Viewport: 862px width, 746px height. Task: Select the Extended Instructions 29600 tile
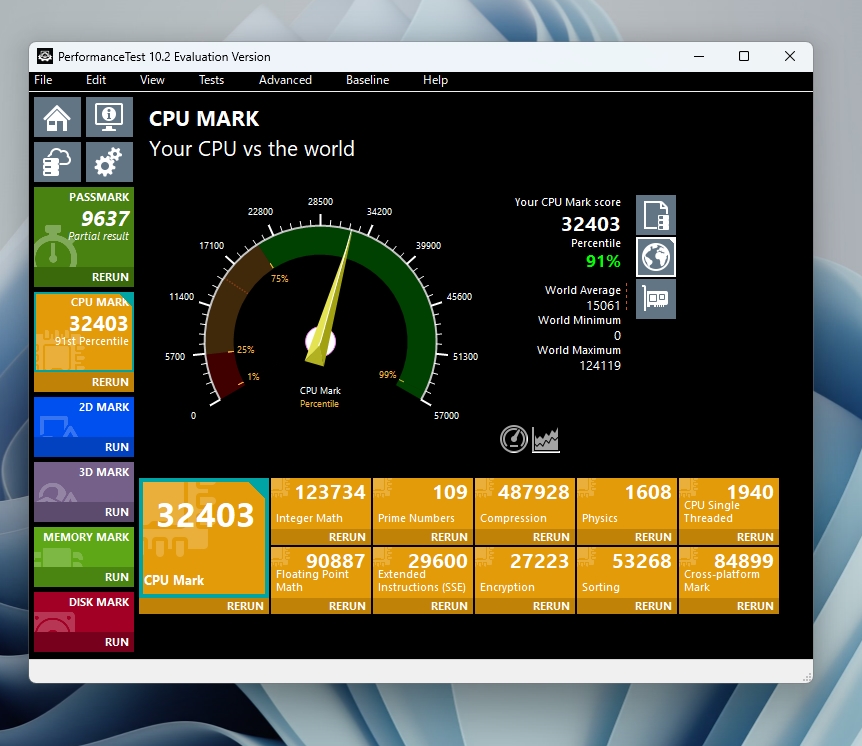423,573
